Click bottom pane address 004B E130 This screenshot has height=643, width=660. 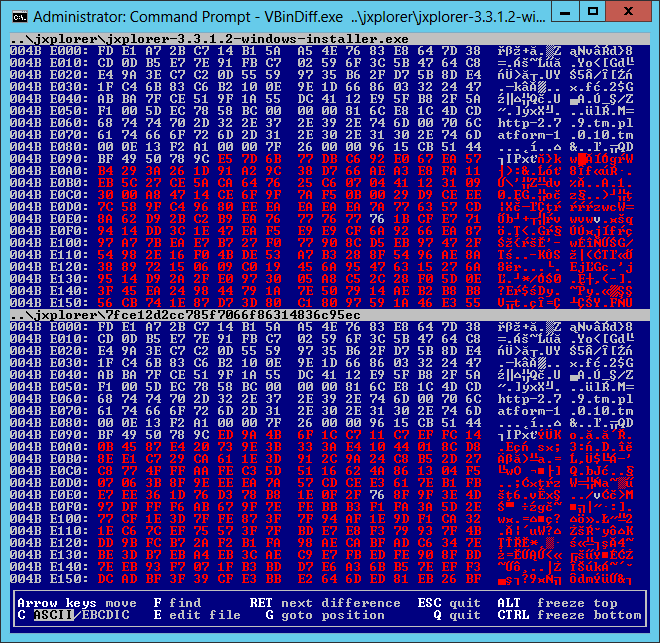(49, 555)
